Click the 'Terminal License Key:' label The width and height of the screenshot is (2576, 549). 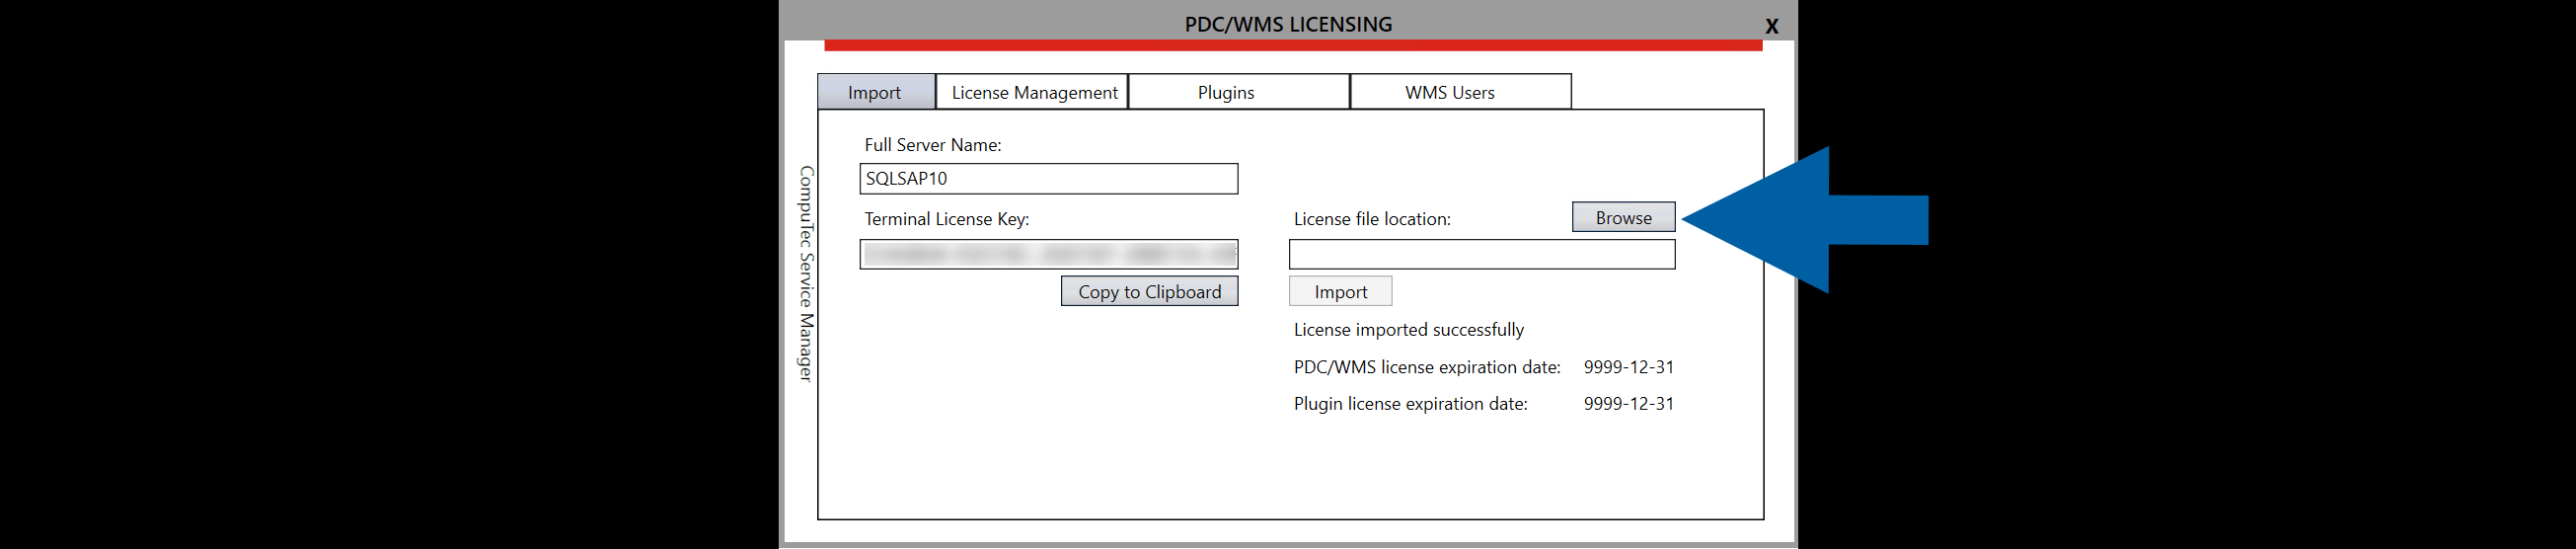946,219
